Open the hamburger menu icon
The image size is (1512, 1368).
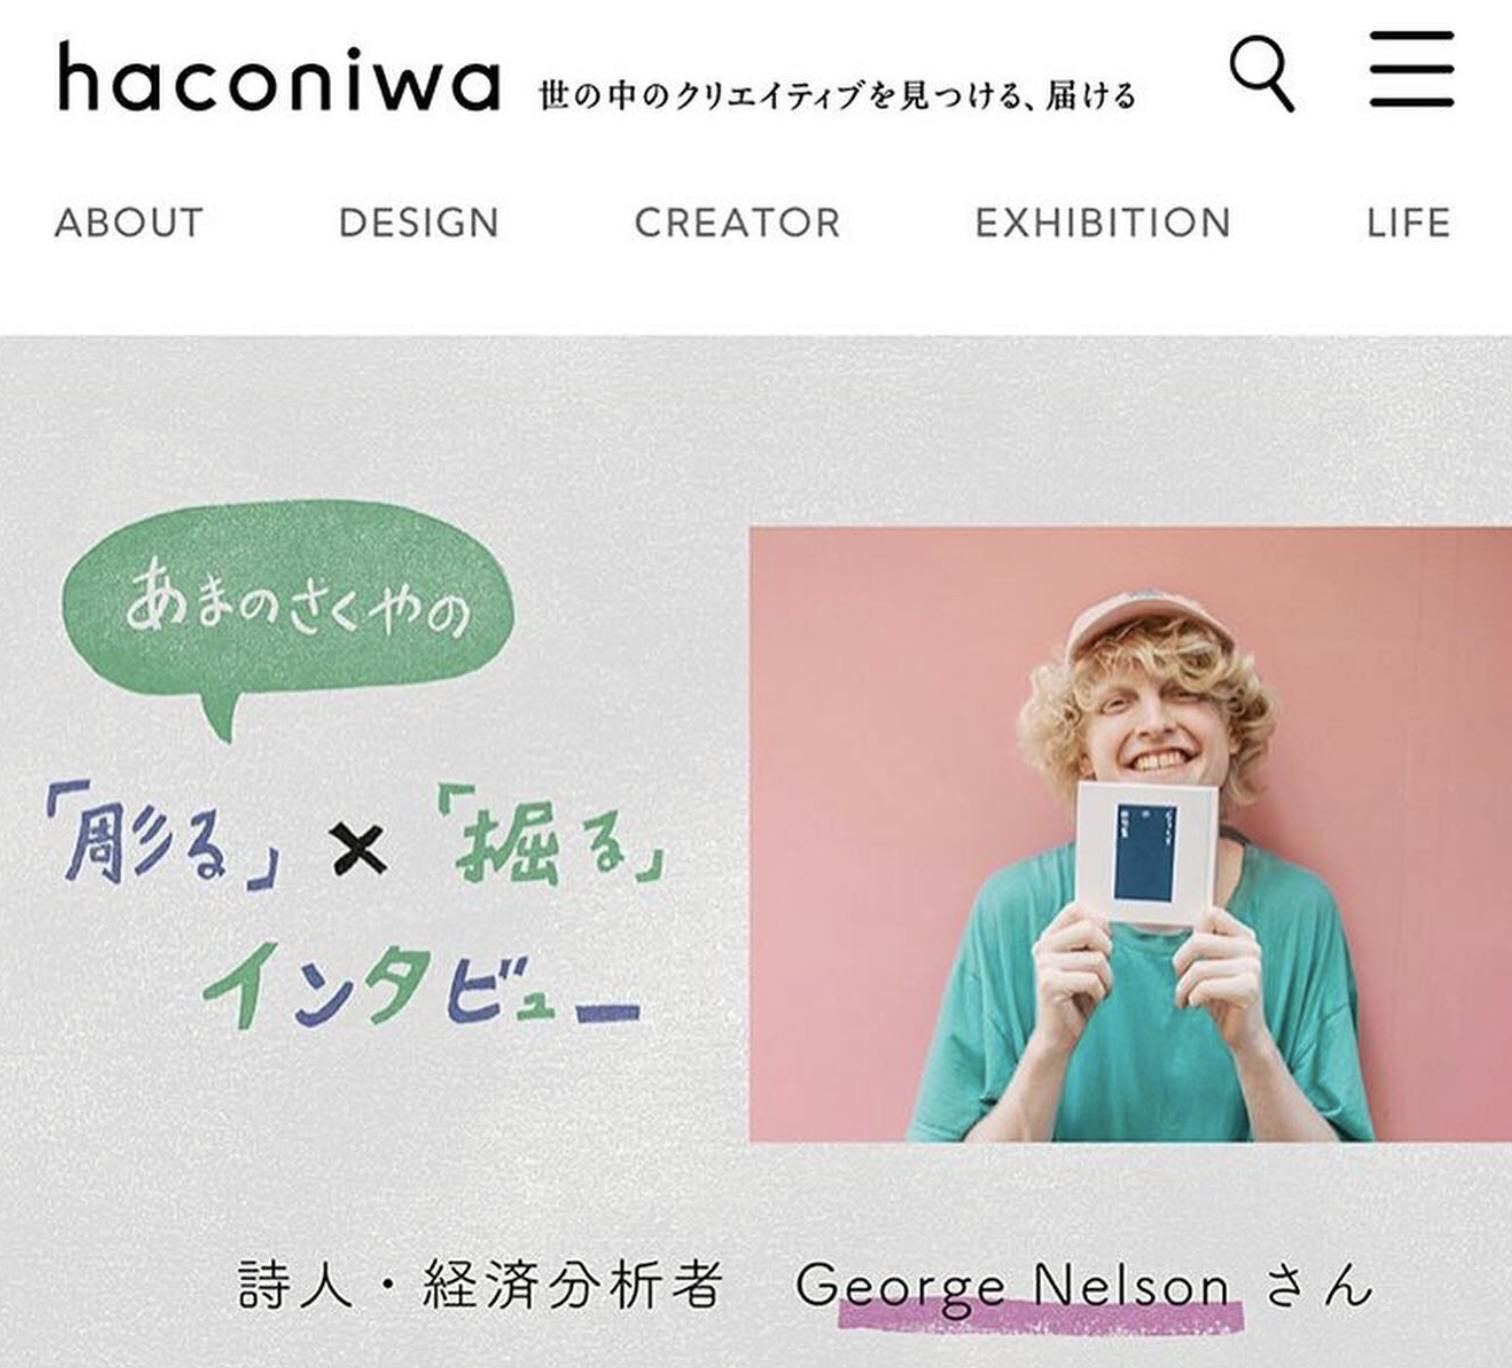1411,69
